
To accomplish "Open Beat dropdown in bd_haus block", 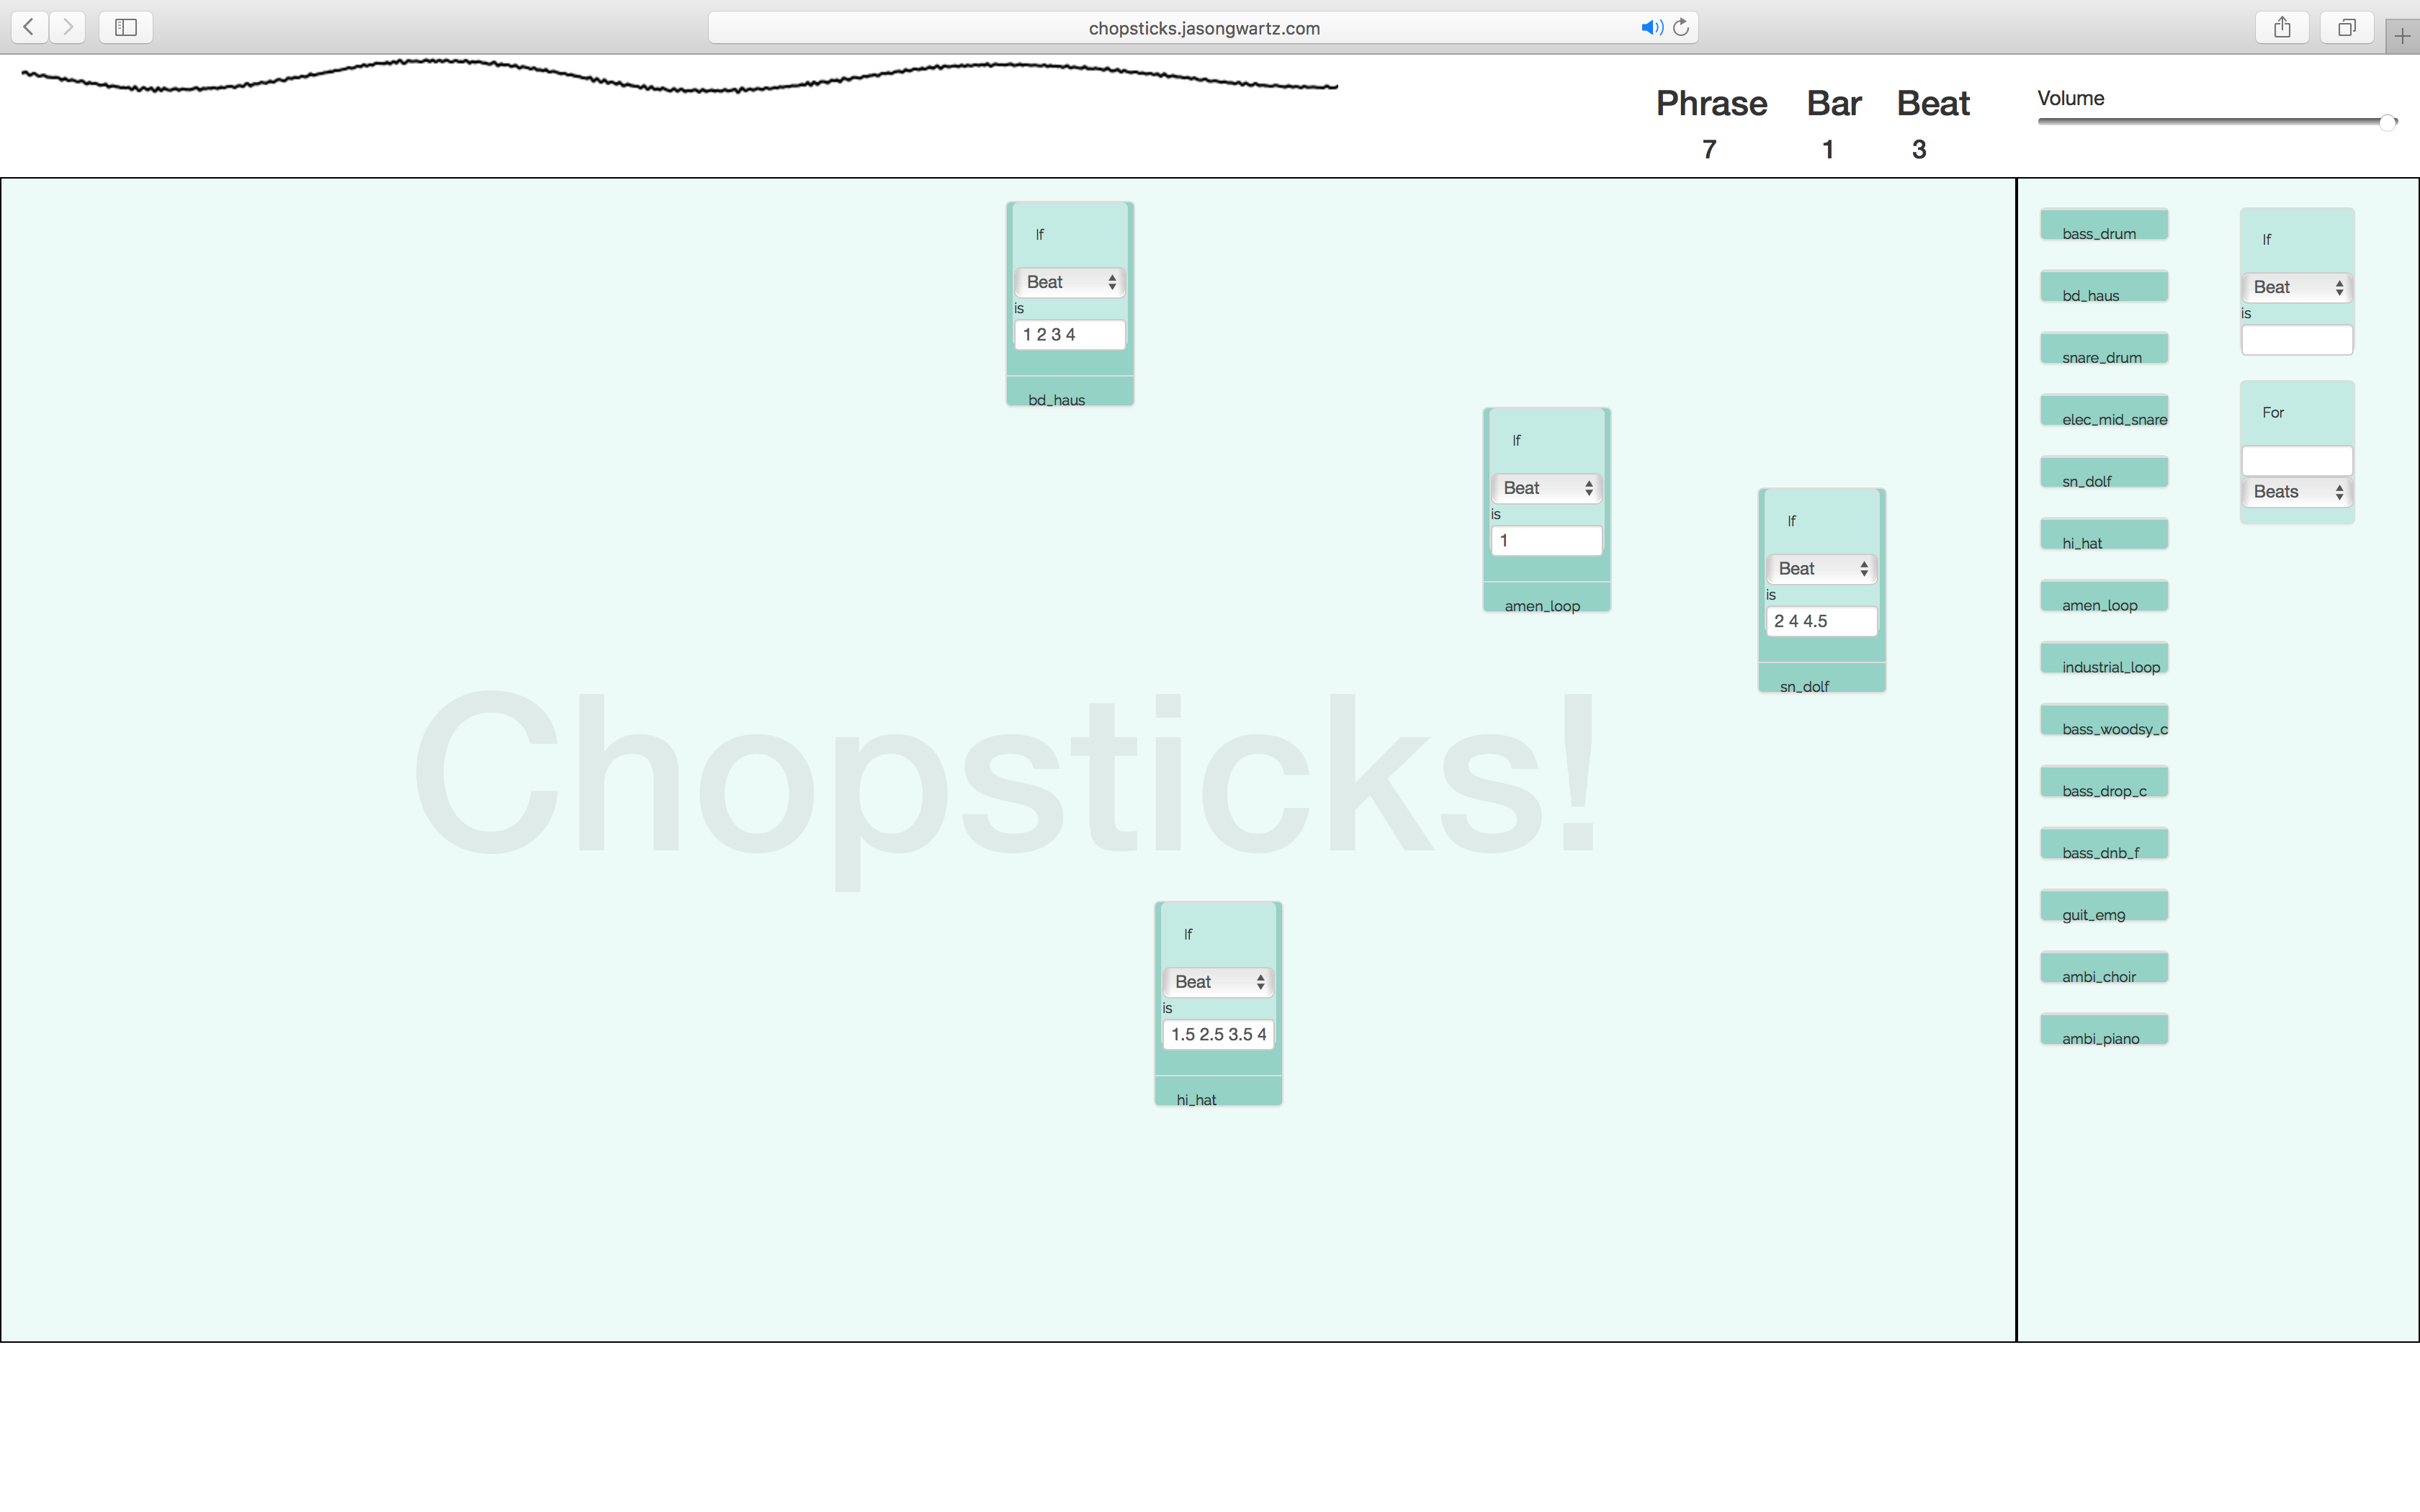I will [1069, 282].
